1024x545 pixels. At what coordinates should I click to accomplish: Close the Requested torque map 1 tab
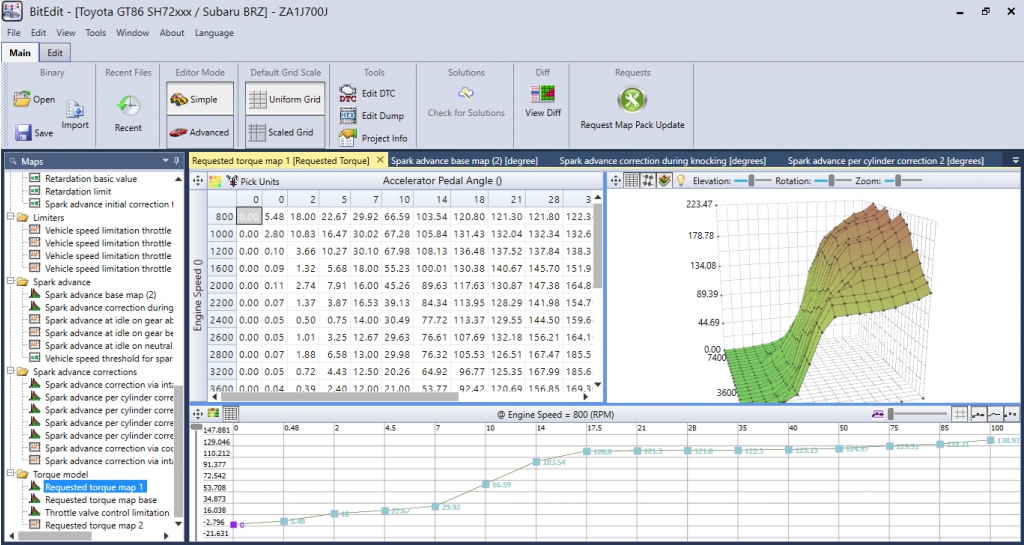[380, 160]
